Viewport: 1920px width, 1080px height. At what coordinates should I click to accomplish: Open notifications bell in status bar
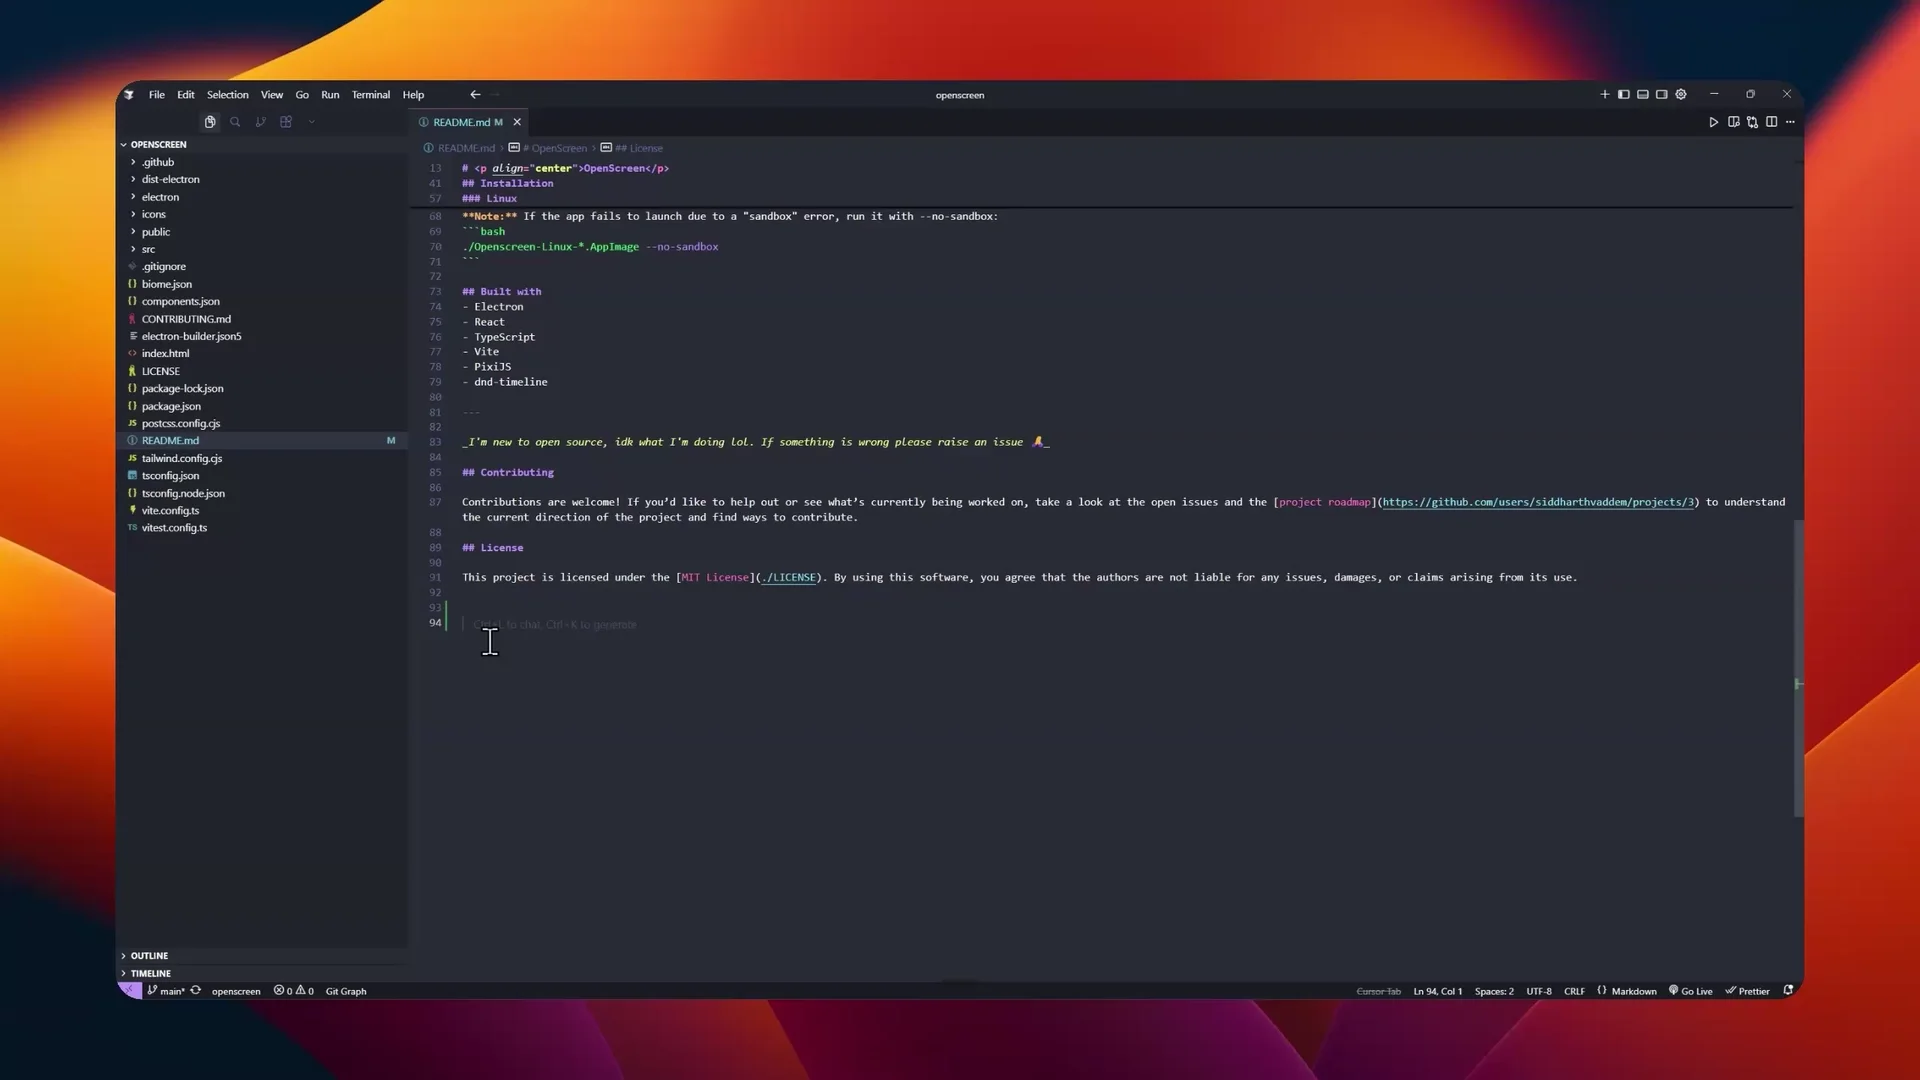(x=1788, y=991)
